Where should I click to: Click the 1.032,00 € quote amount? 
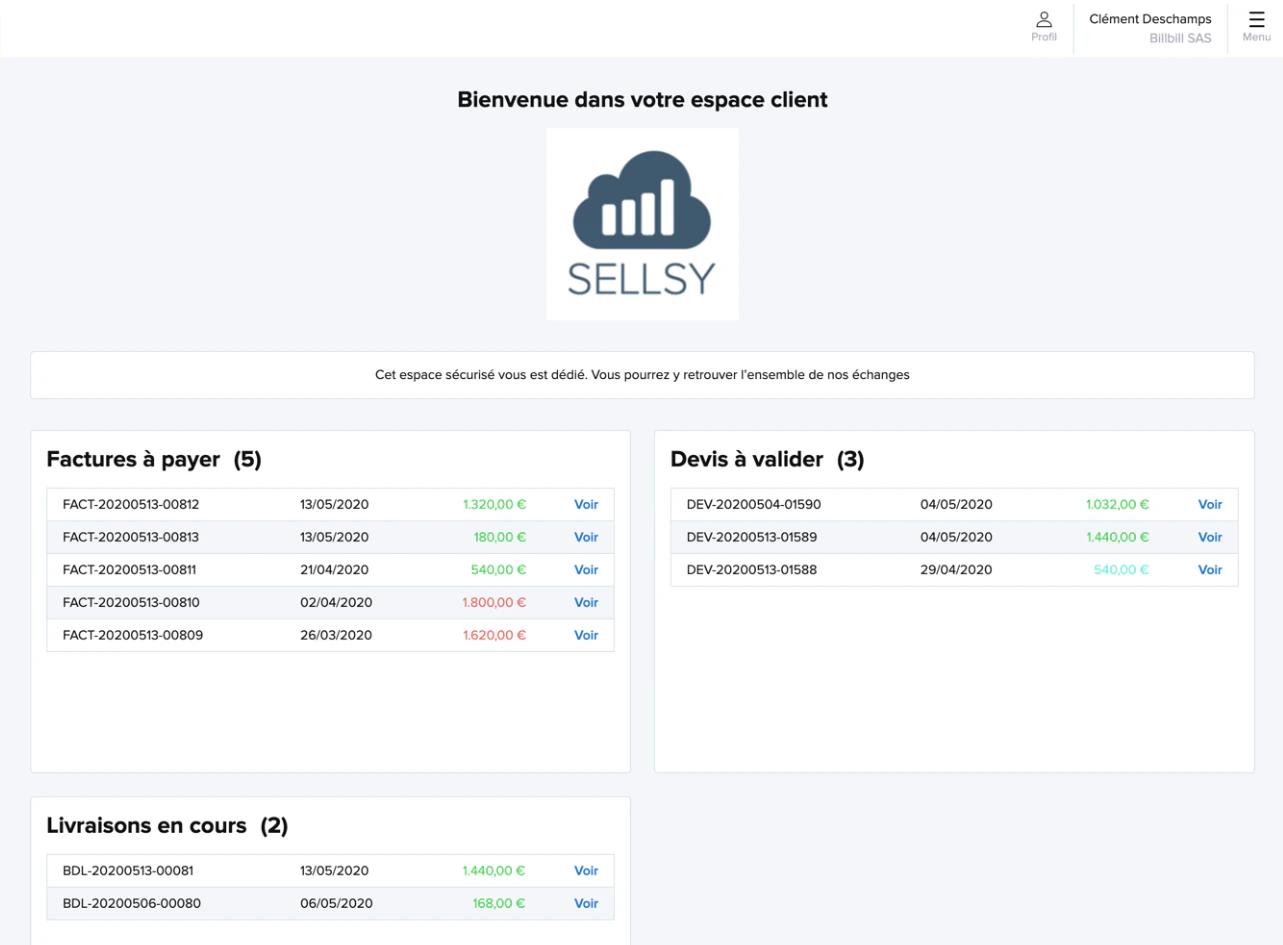pos(1118,505)
